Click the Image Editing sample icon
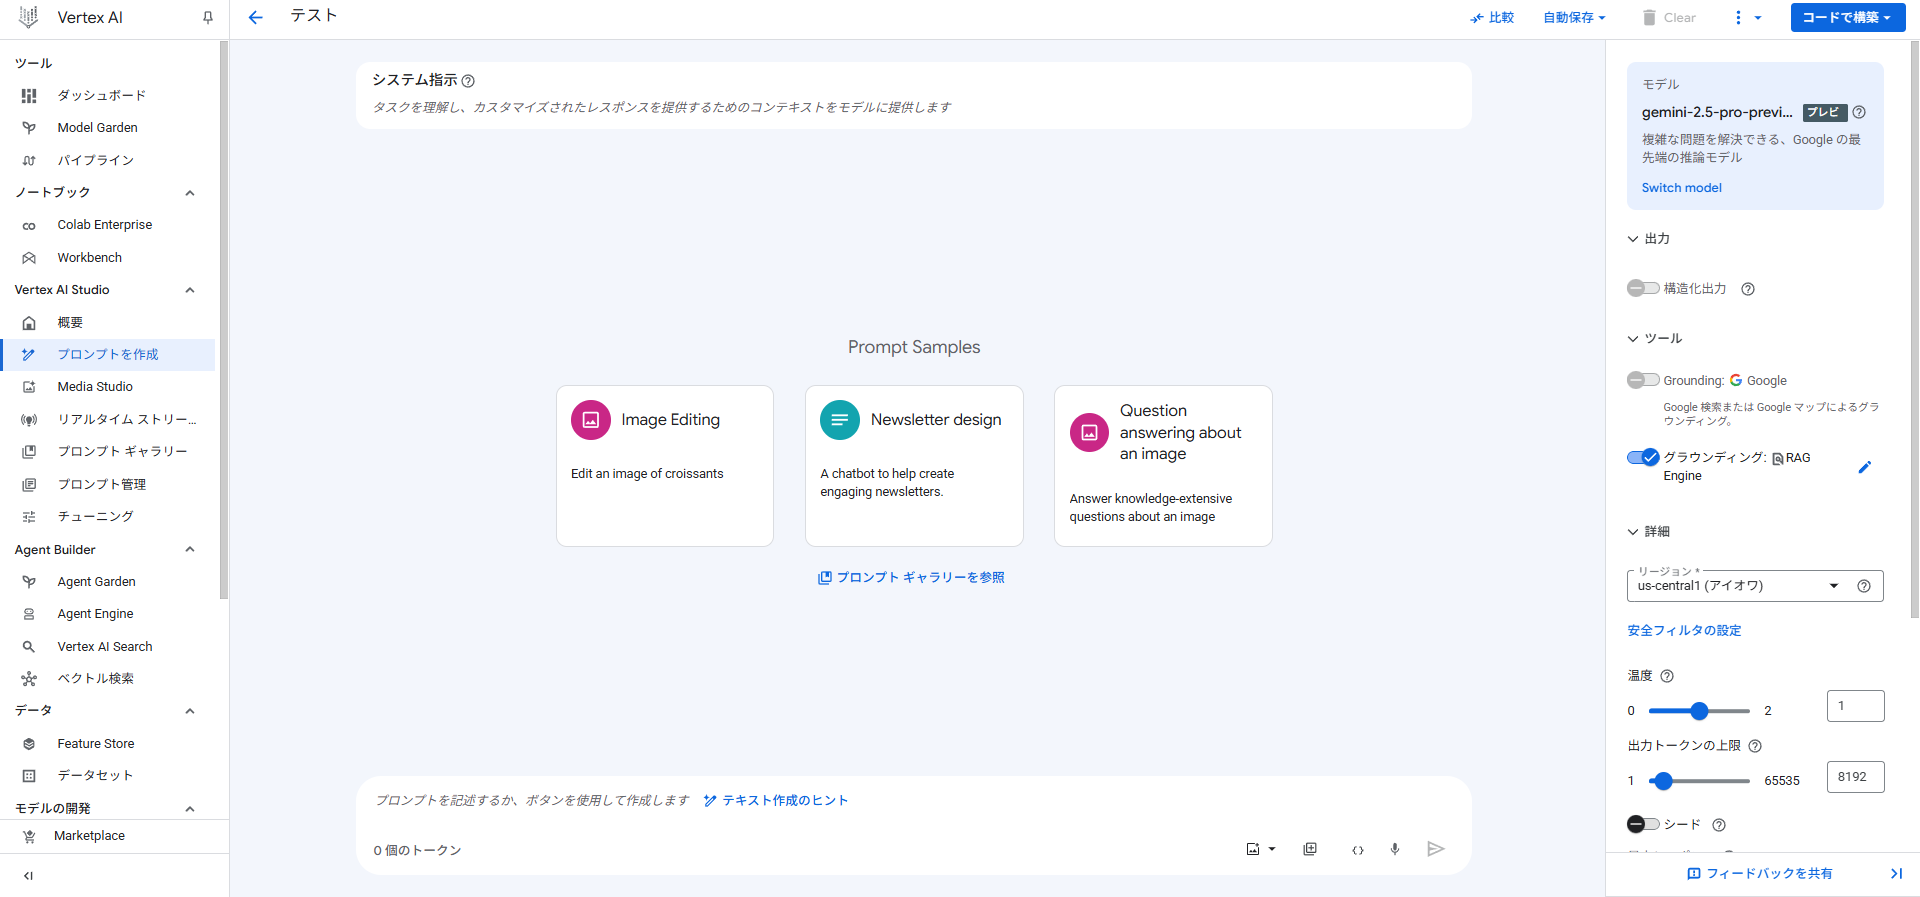The width and height of the screenshot is (1920, 897). tap(591, 420)
